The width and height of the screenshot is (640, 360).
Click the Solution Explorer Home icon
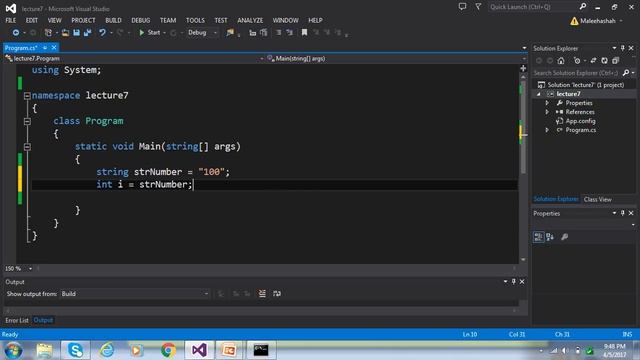(561, 61)
